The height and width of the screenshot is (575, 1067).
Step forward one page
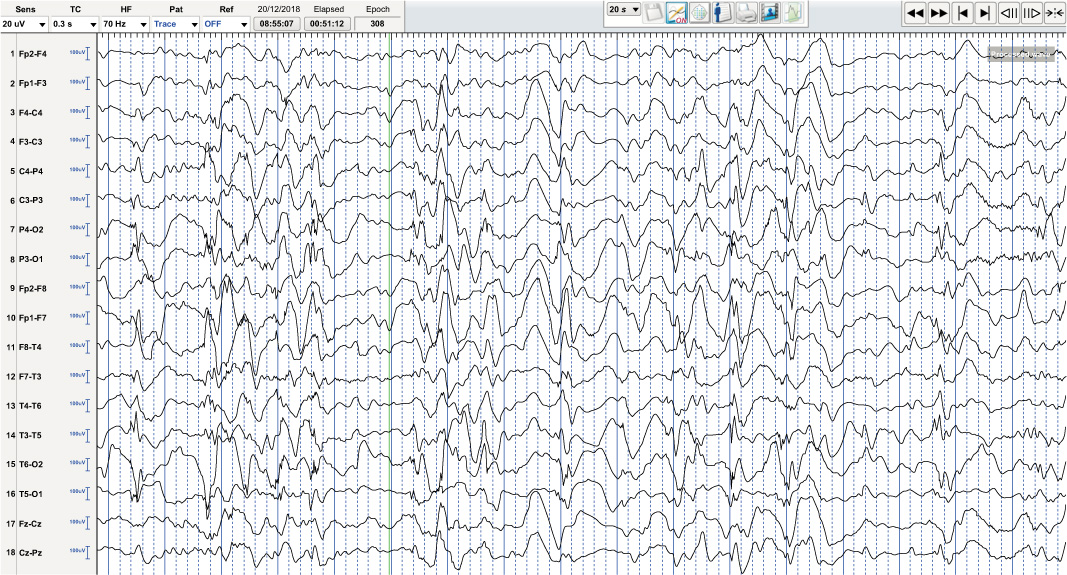tap(1031, 13)
